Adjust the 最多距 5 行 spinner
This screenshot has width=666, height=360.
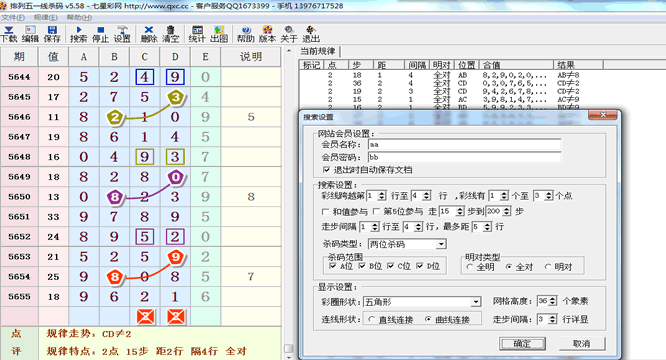tap(487, 227)
